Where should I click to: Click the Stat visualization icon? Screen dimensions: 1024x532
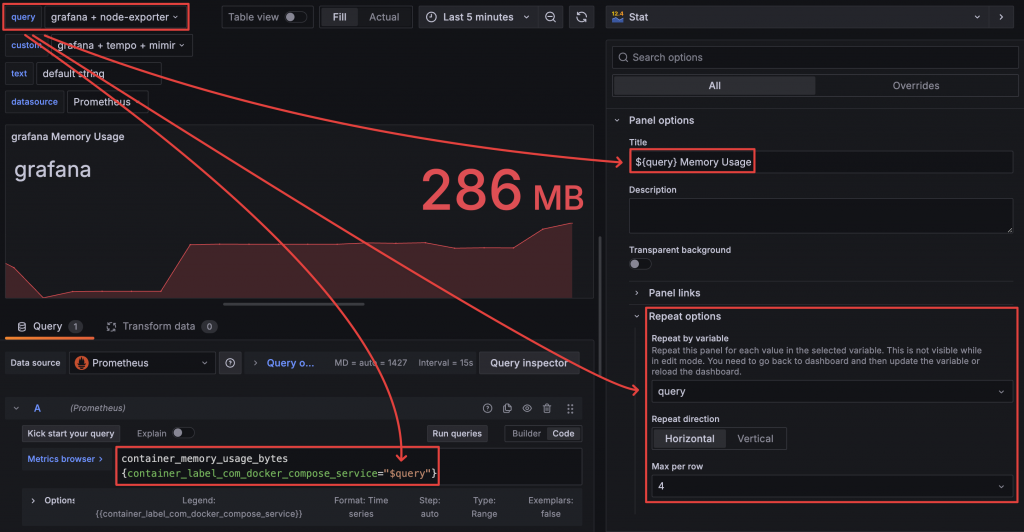[x=618, y=17]
